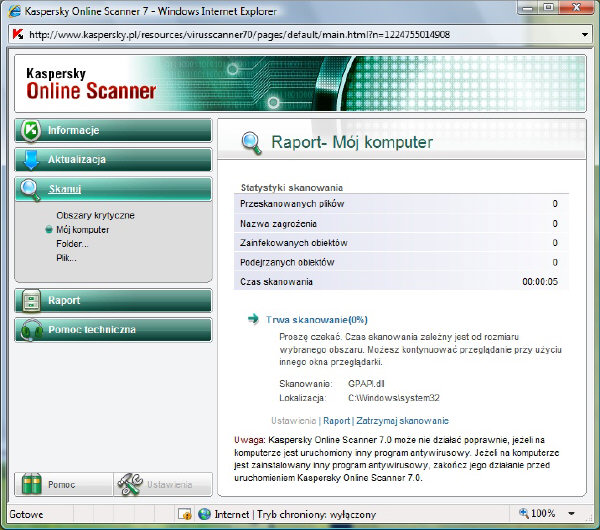The height and width of the screenshot is (530, 600).
Task: Click the headset icon beside Pomoc techniczna
Action: click(x=31, y=330)
